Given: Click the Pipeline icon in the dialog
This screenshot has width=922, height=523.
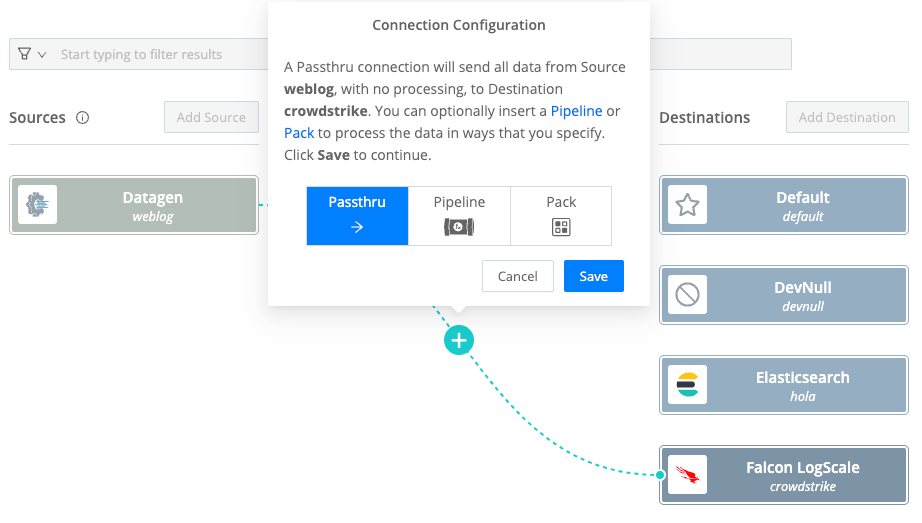Looking at the screenshot, I should click(459, 227).
